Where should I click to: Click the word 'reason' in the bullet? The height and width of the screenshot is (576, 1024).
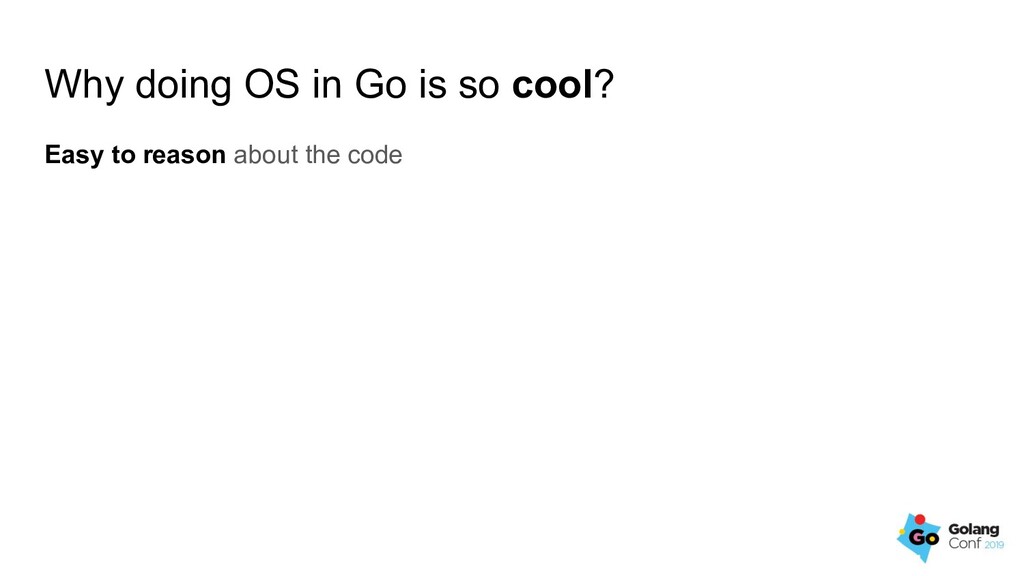coord(184,155)
